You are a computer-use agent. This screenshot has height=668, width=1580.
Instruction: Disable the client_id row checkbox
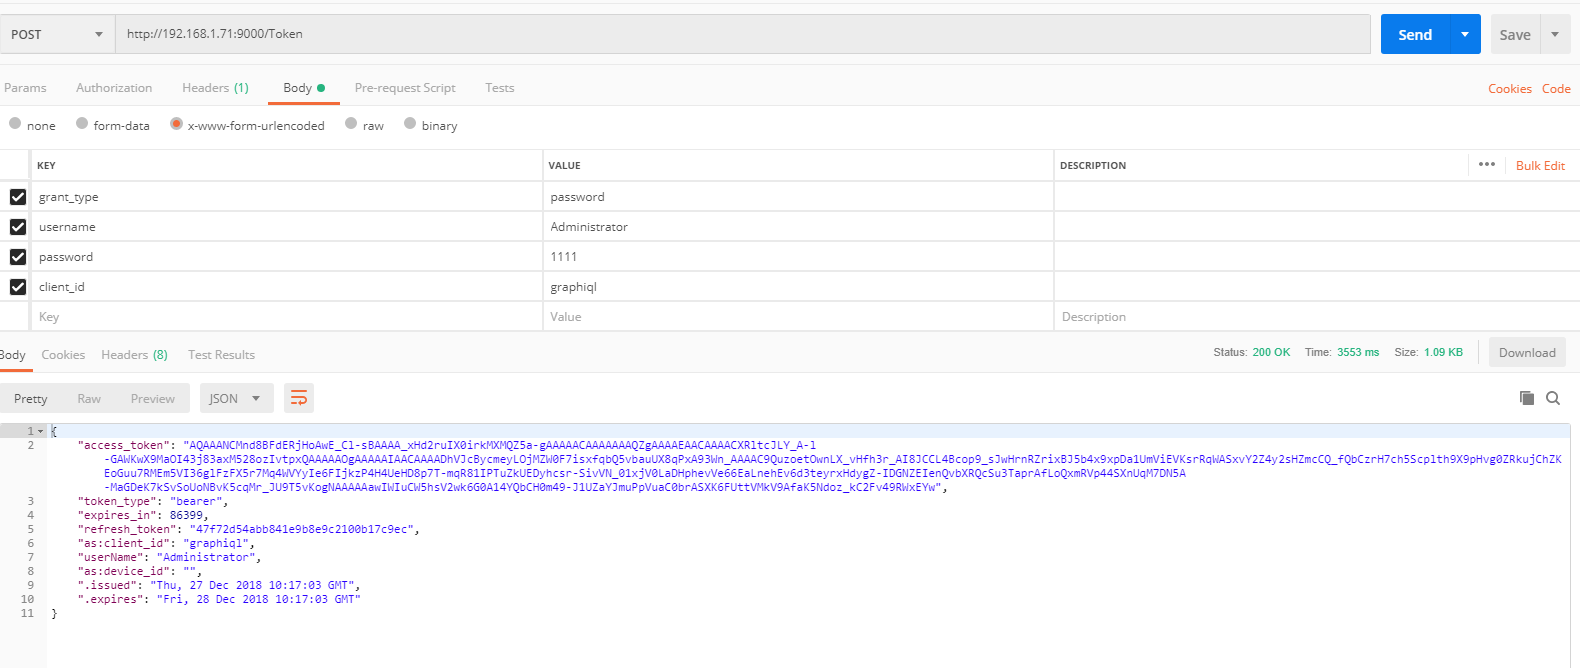point(18,287)
